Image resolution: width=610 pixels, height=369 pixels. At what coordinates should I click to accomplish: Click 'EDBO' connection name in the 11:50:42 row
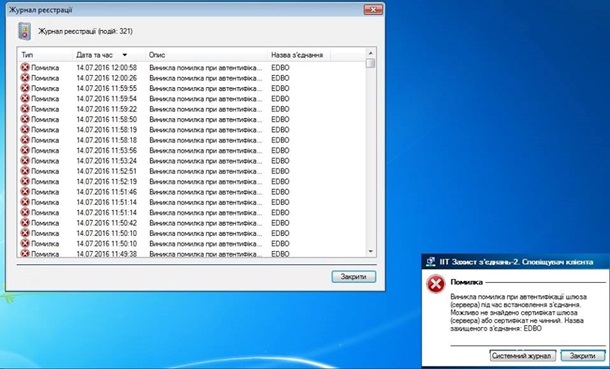280,223
